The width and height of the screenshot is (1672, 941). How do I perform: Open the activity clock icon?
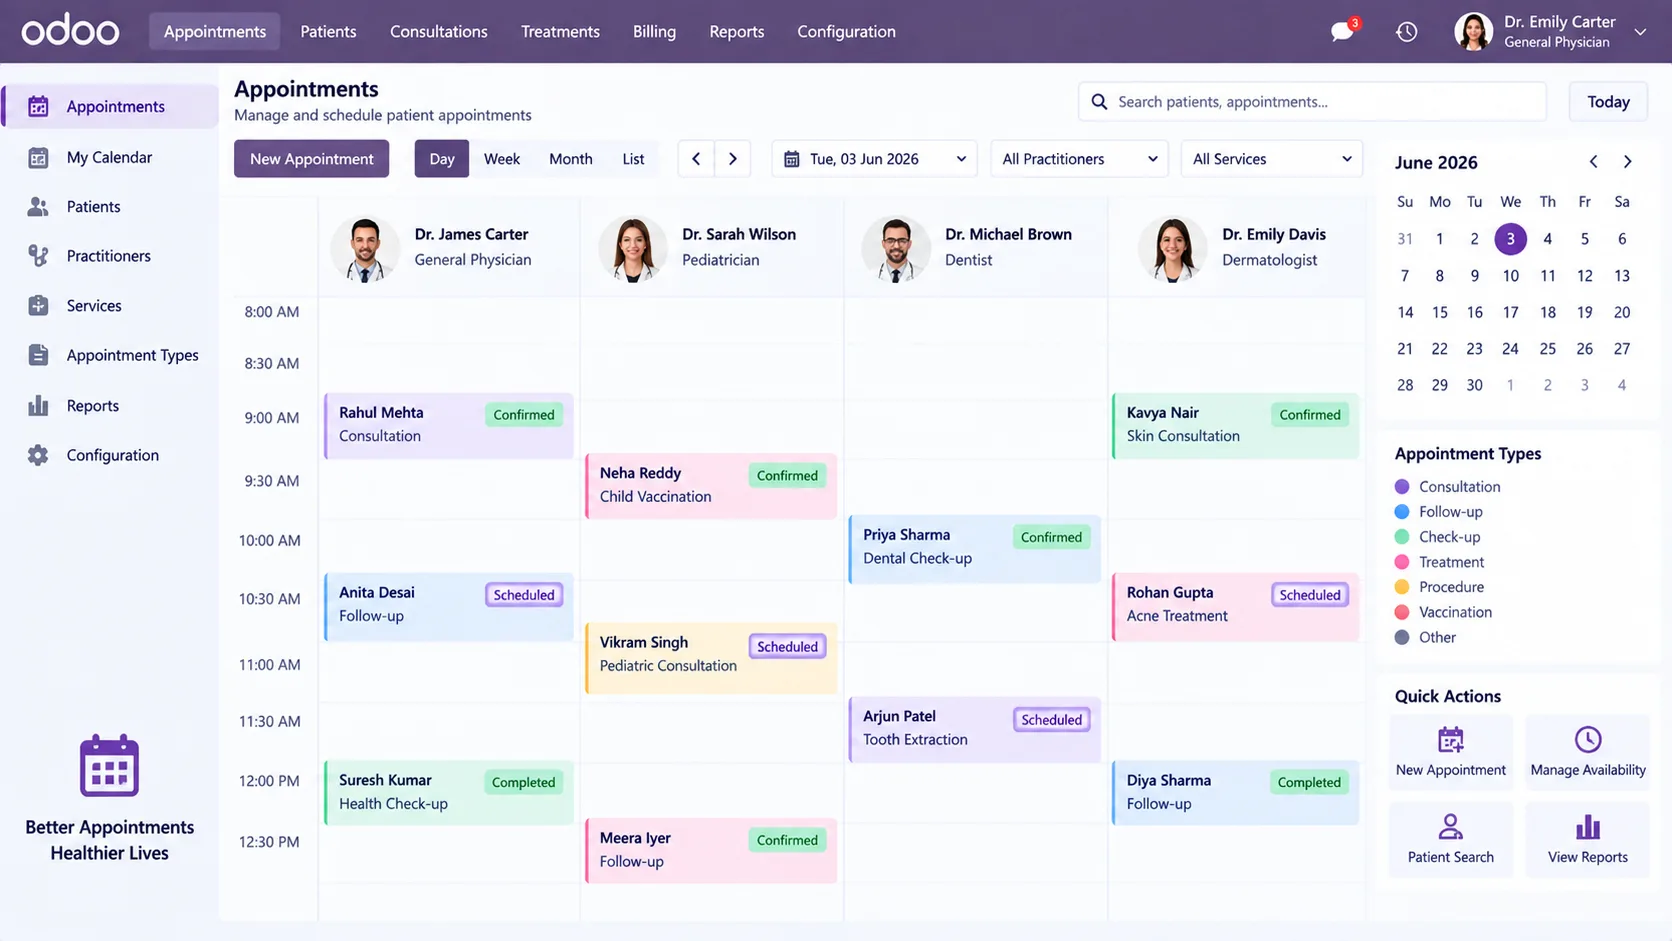[x=1406, y=32]
